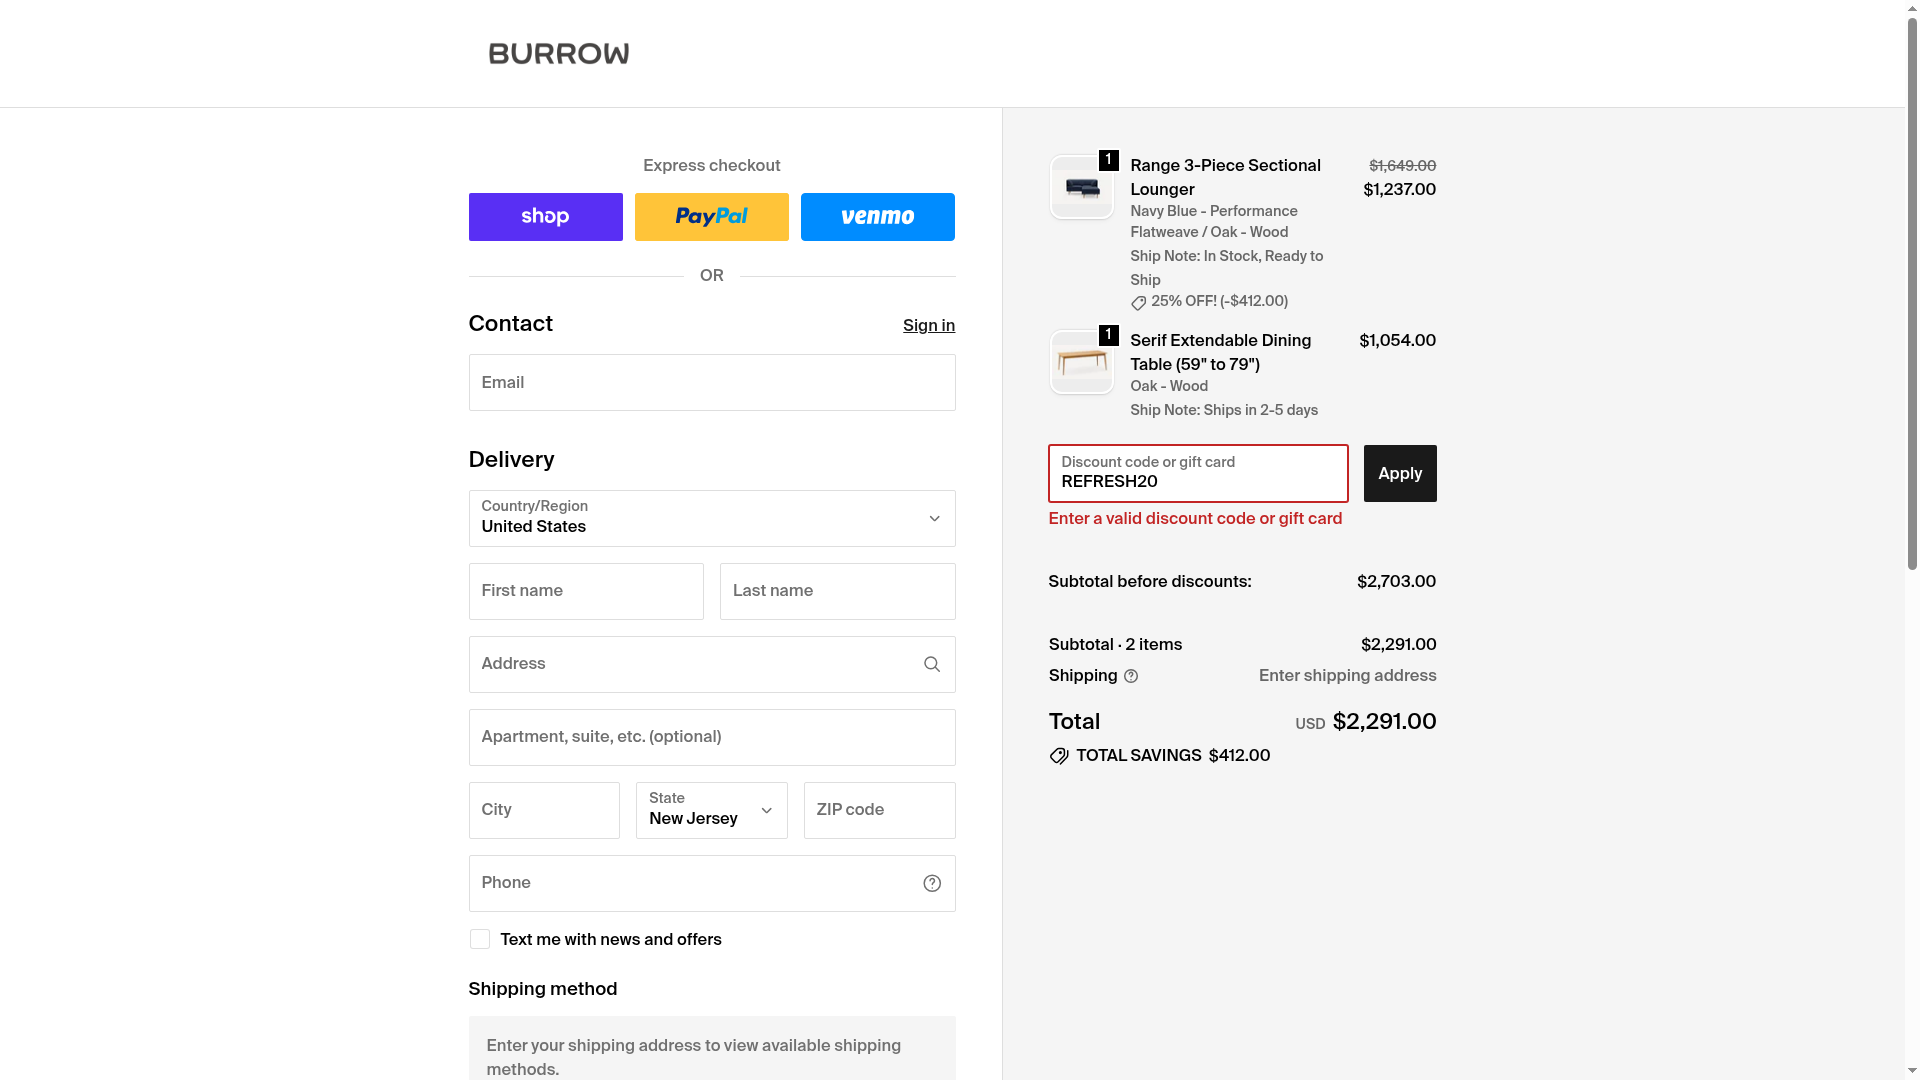Viewport: 1920px width, 1080px height.
Task: Focus the Phone input field
Action: pos(712,883)
